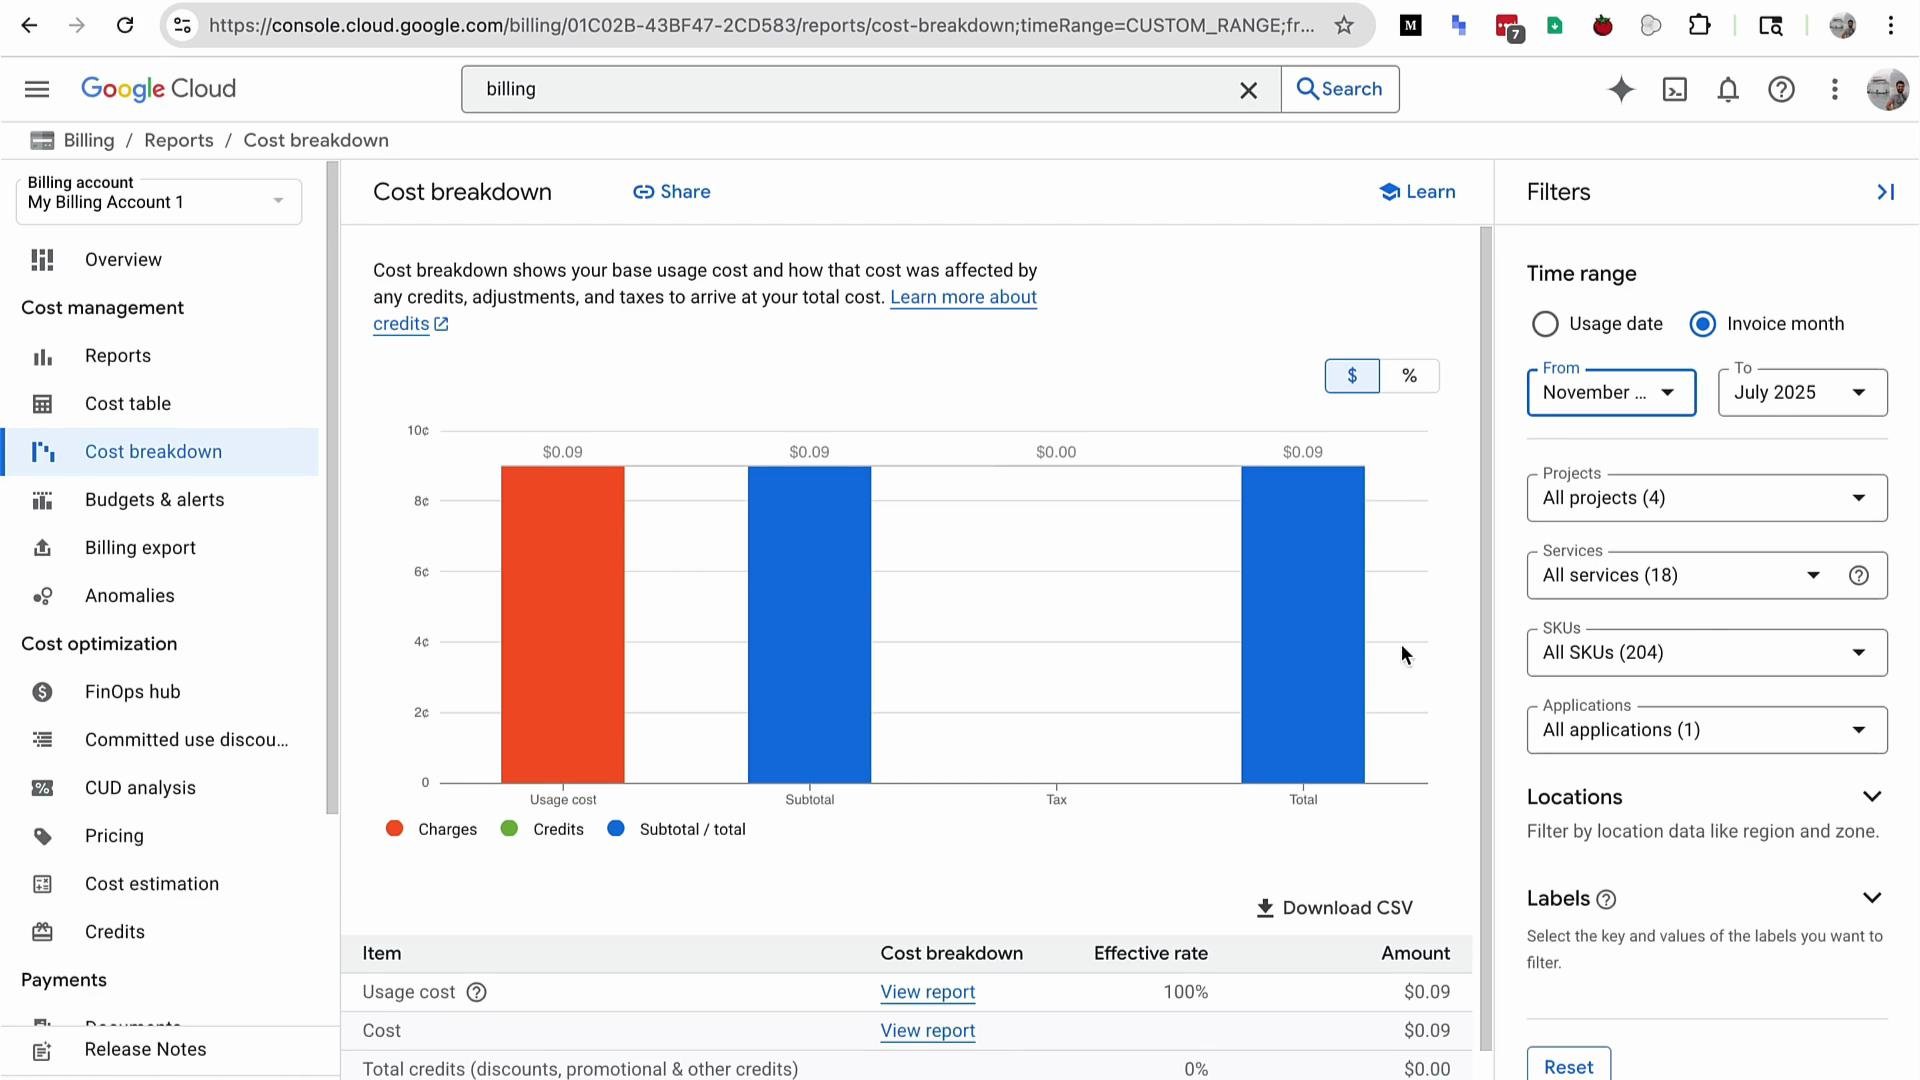Screen dimensions: 1920x1080
Task: Open the Chrome three-dot menu
Action: (x=1891, y=25)
